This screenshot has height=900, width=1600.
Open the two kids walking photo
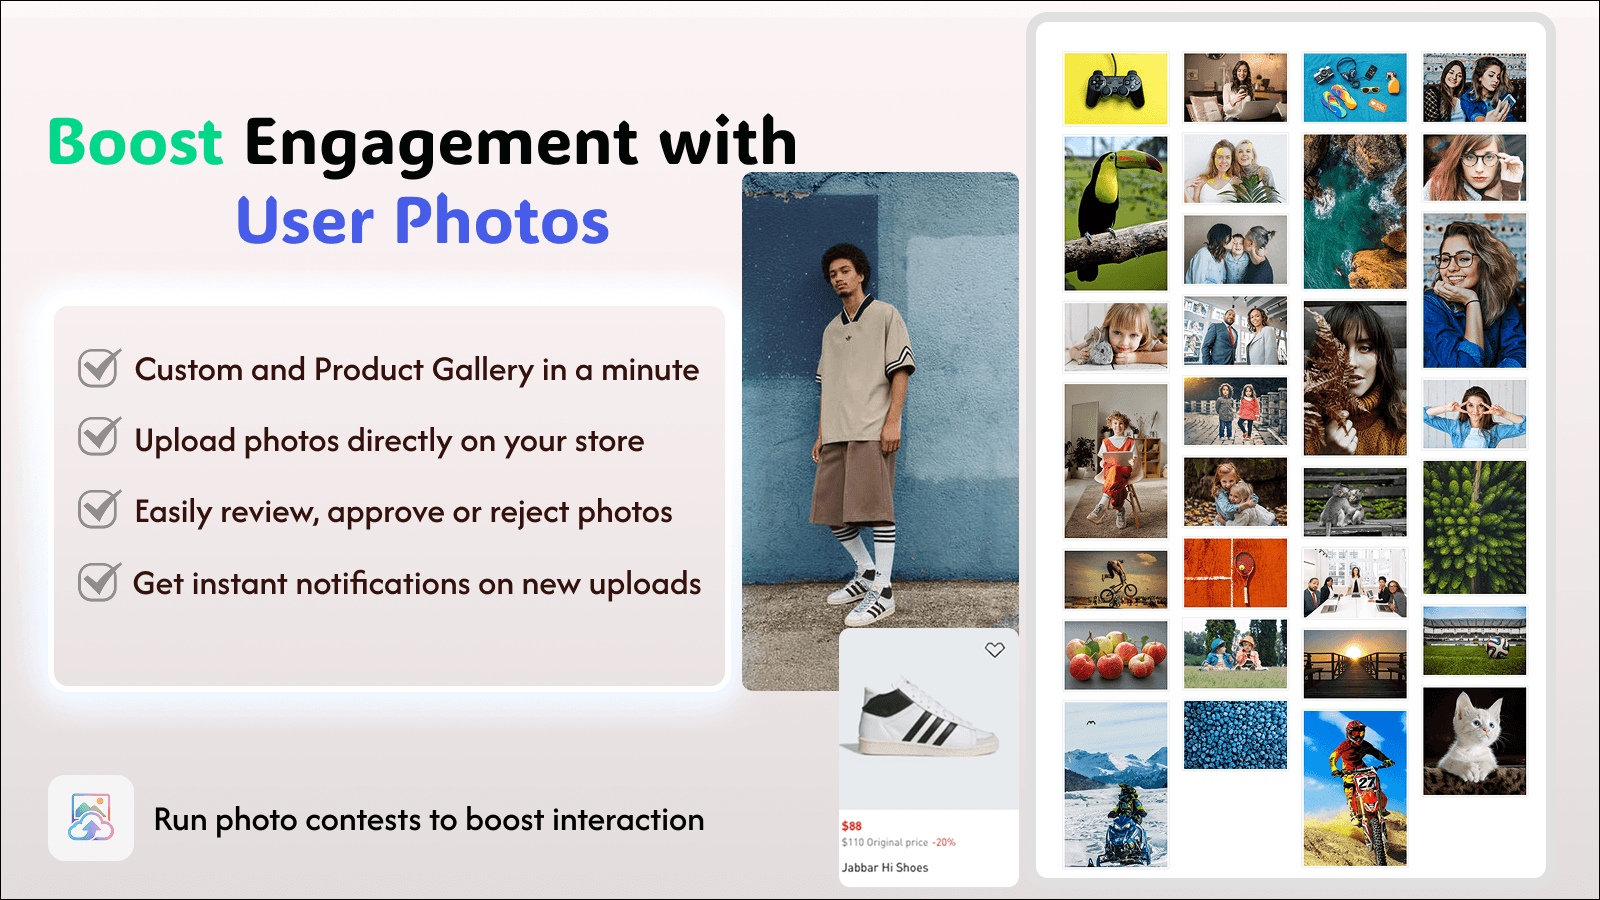point(1236,411)
